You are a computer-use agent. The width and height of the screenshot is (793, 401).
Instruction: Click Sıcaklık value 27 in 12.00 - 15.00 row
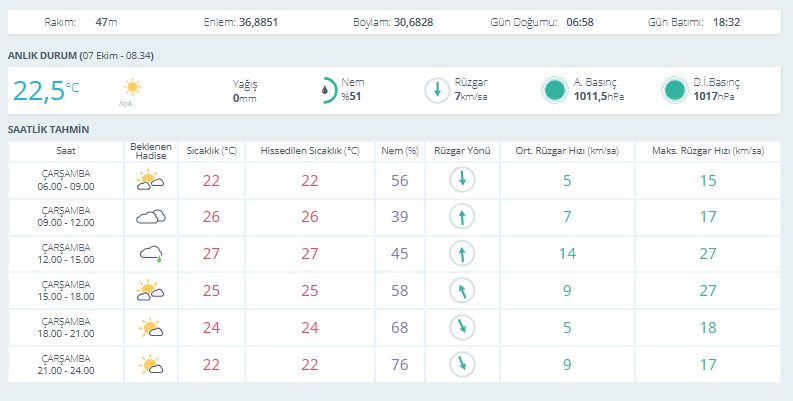click(211, 254)
